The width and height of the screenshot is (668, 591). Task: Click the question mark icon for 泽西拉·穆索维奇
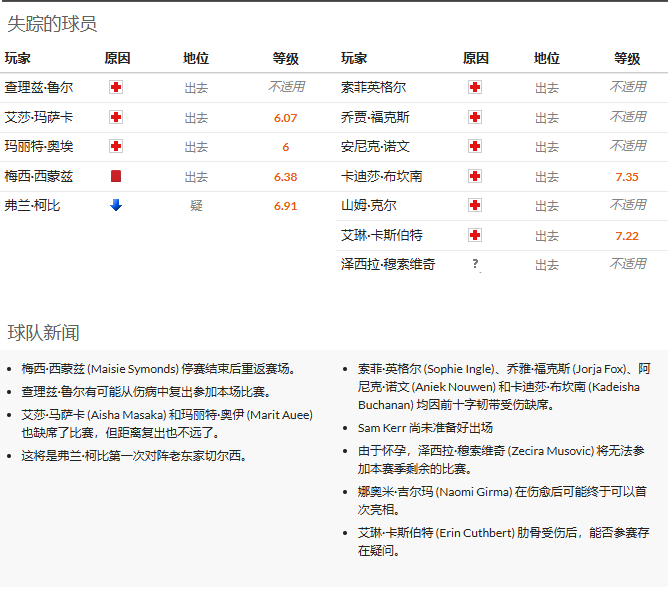pos(475,265)
